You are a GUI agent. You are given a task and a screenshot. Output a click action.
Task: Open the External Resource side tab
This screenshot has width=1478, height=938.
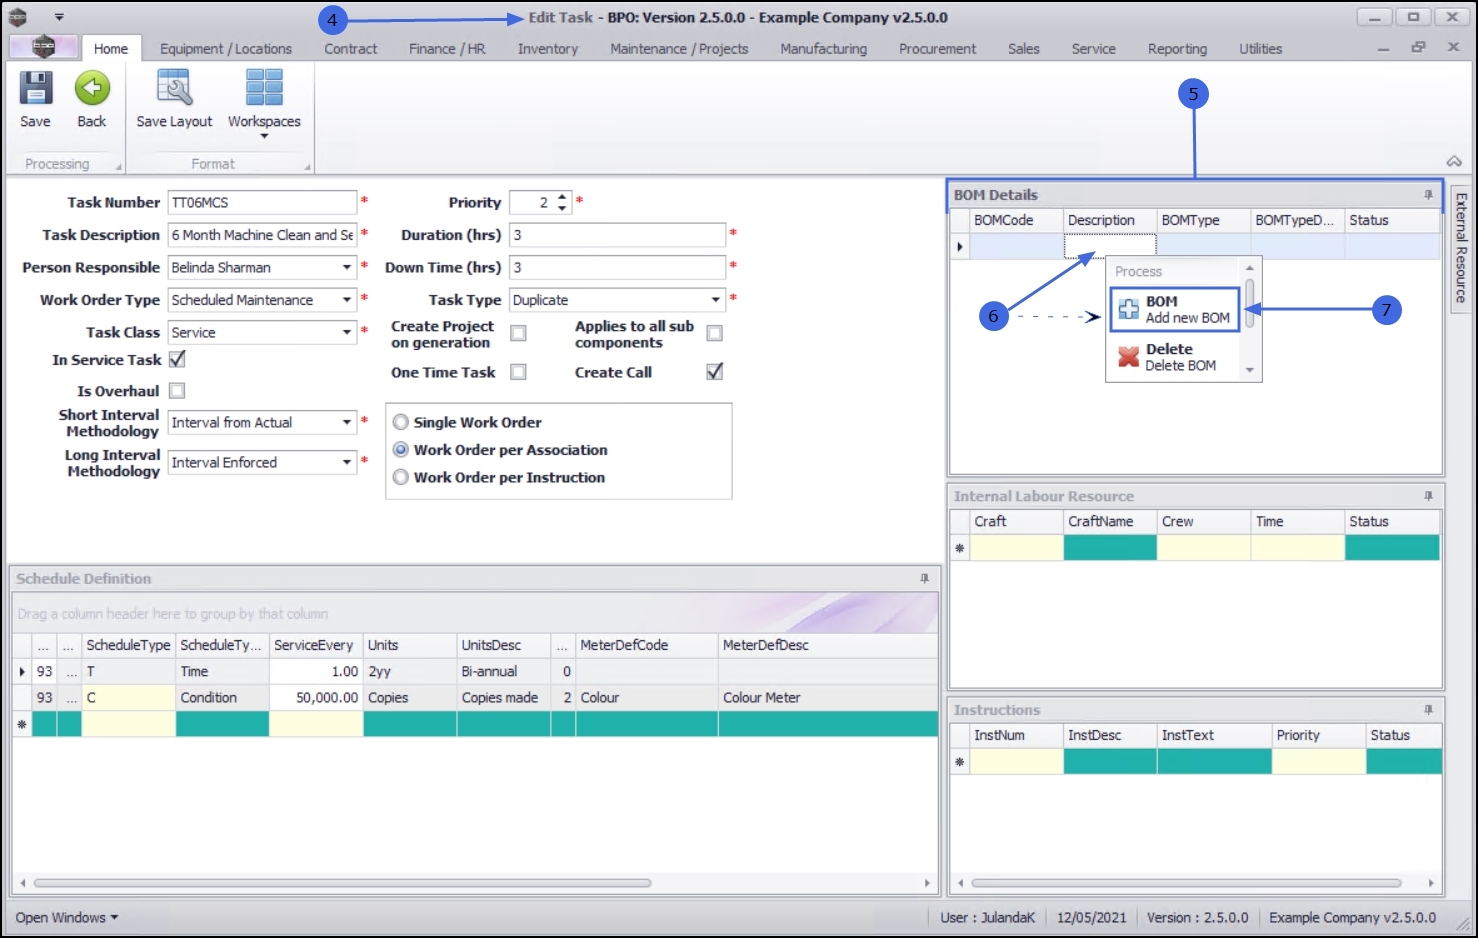pos(1460,248)
